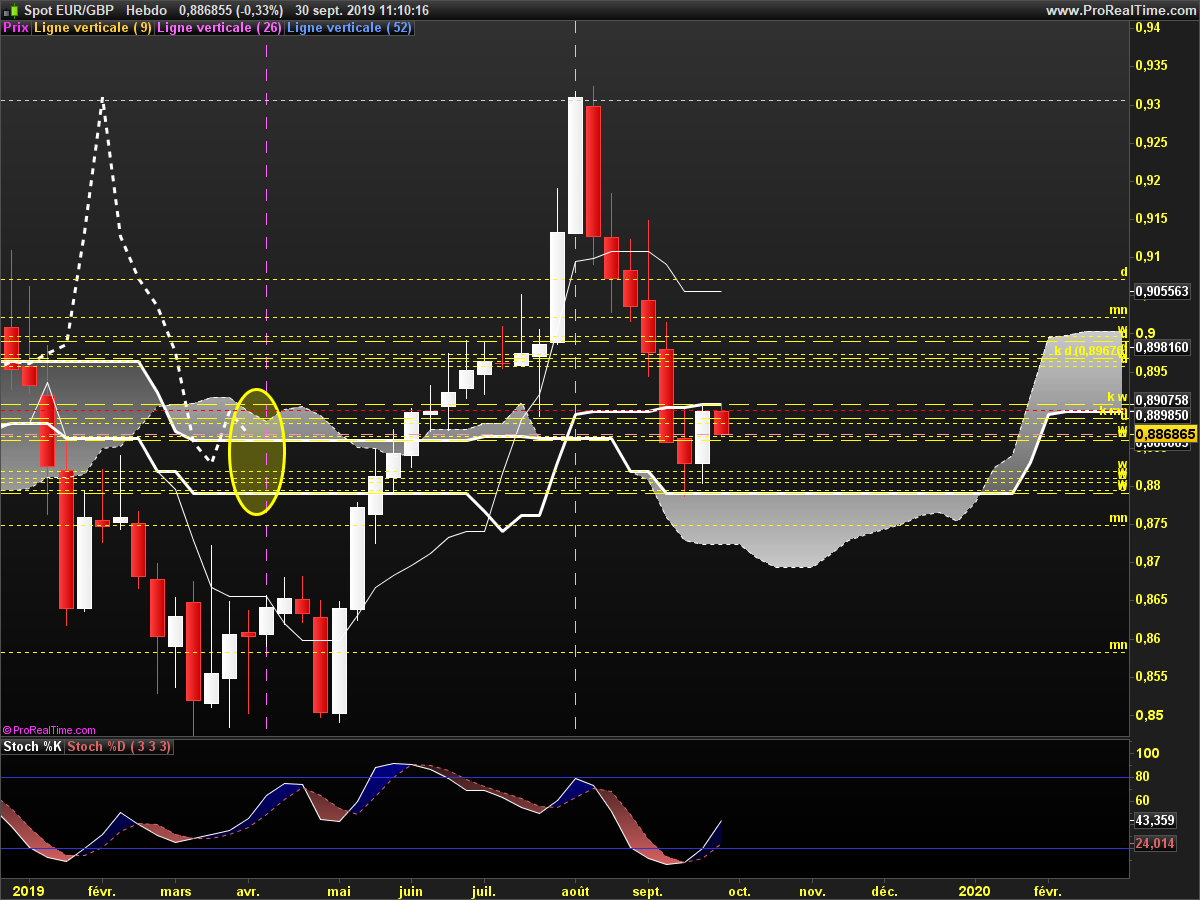Click the 30 sept. 2019 11:10:16 timestamp
The image size is (1200, 900).
coord(362,10)
